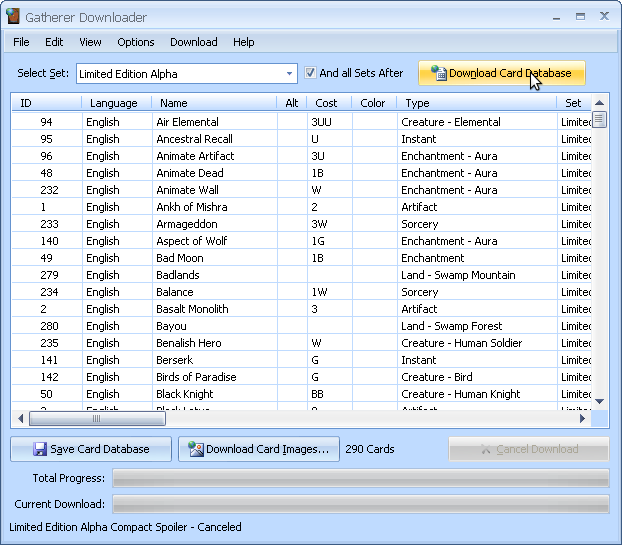Viewport: 622px width, 545px height.
Task: Select the Ankh of Mishra card name
Action: (192, 207)
